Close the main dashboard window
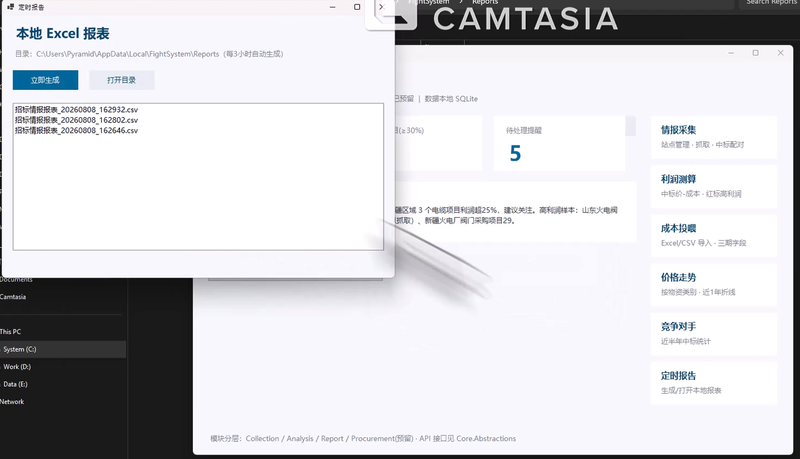Viewport: 800px width, 459px height. tap(780, 53)
